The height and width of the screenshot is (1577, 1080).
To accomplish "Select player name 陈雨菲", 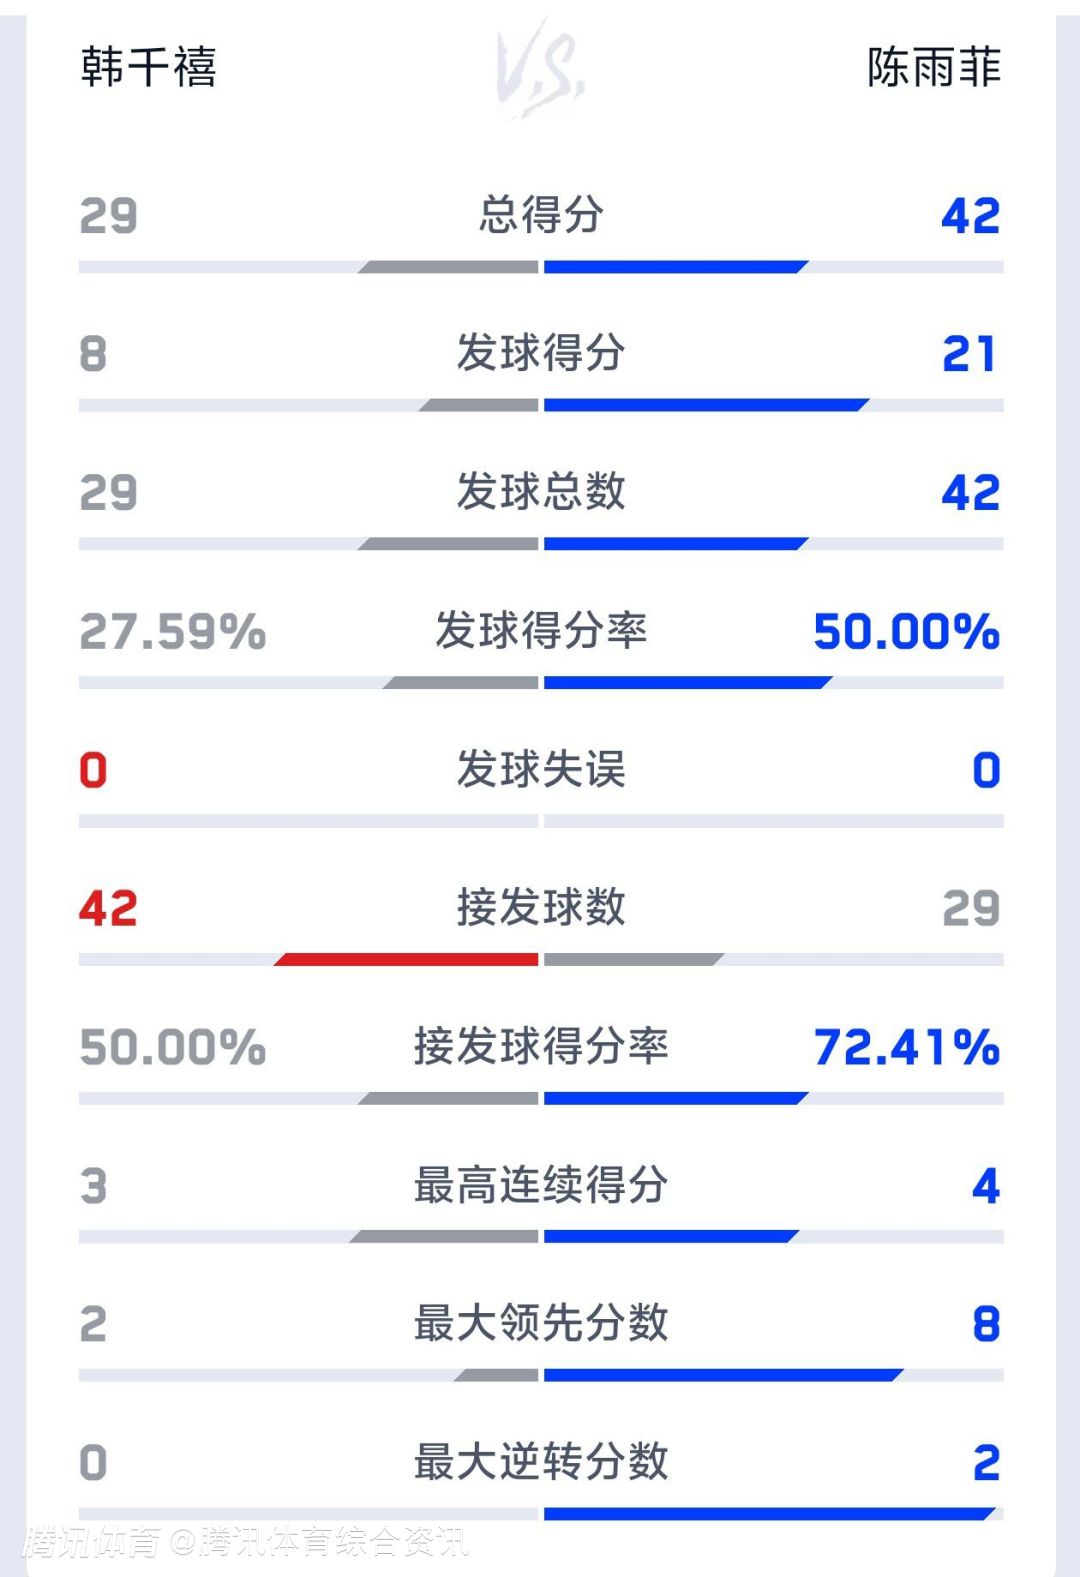I will click(933, 68).
